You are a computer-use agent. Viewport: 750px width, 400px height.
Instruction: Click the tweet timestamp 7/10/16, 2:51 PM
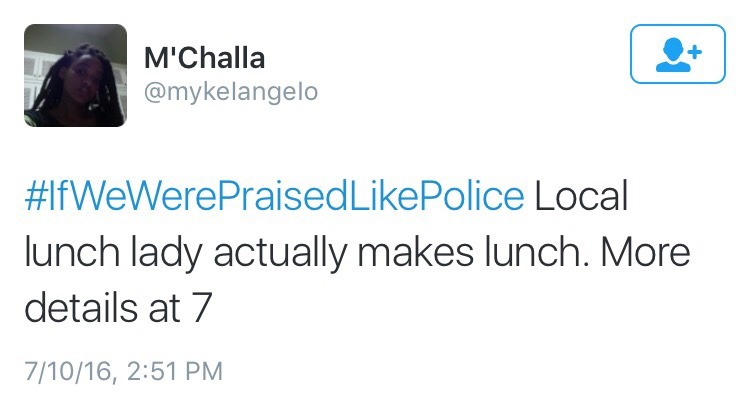point(122,370)
